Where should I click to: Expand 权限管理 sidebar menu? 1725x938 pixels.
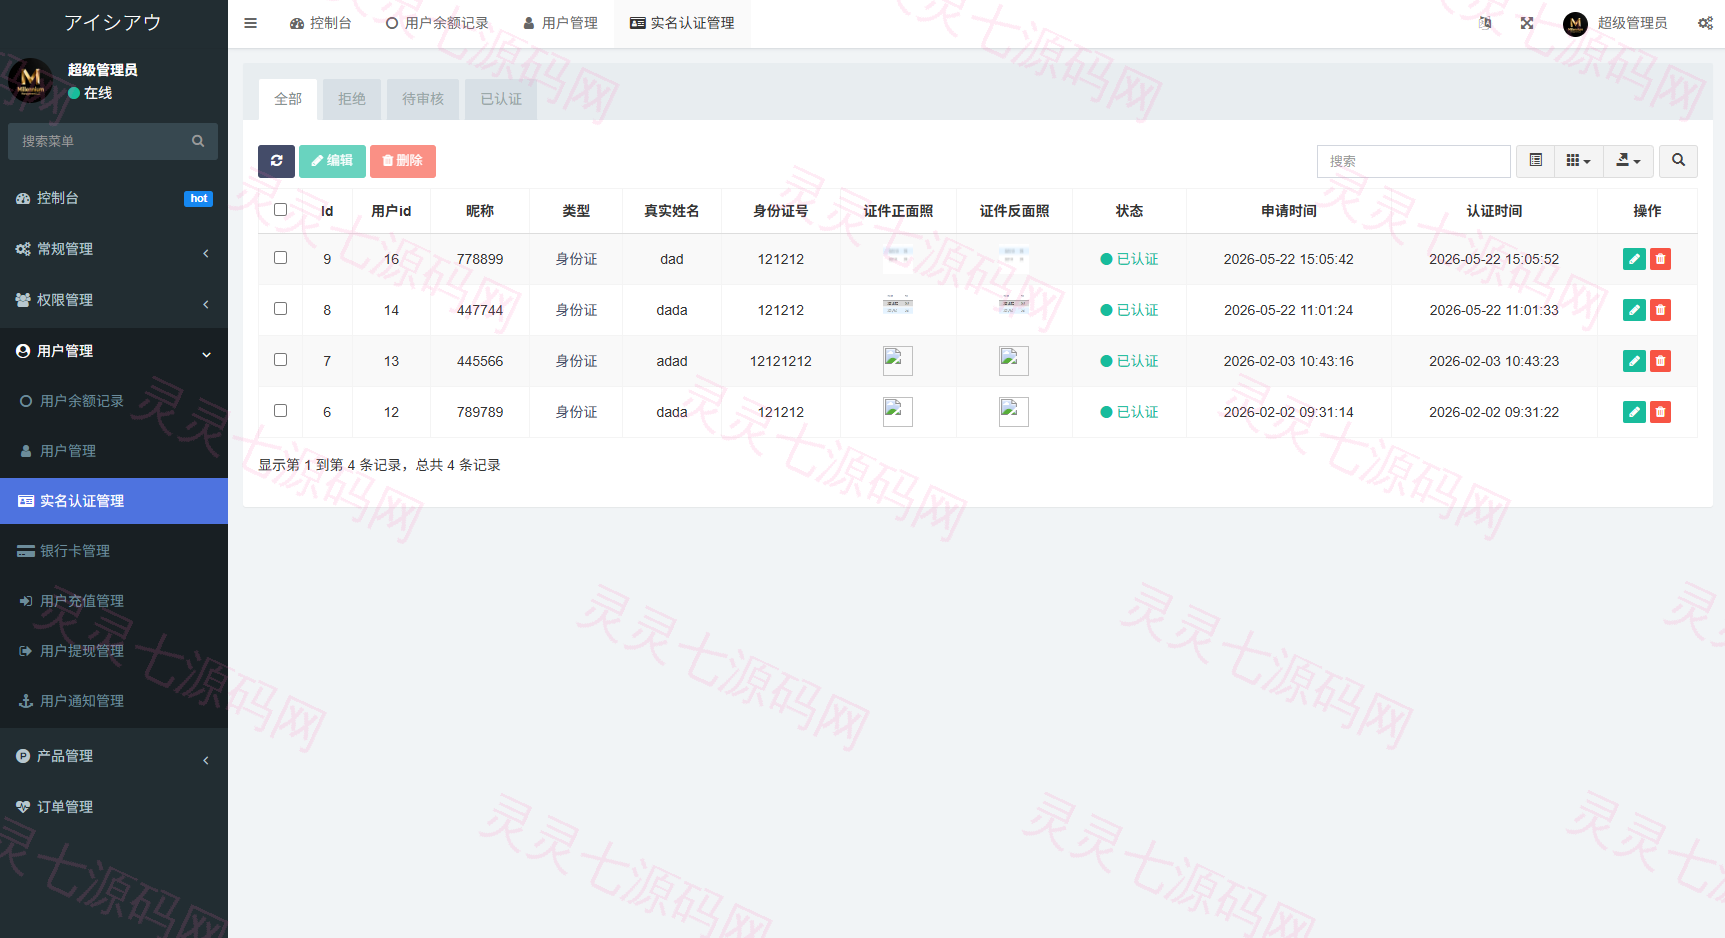(114, 300)
